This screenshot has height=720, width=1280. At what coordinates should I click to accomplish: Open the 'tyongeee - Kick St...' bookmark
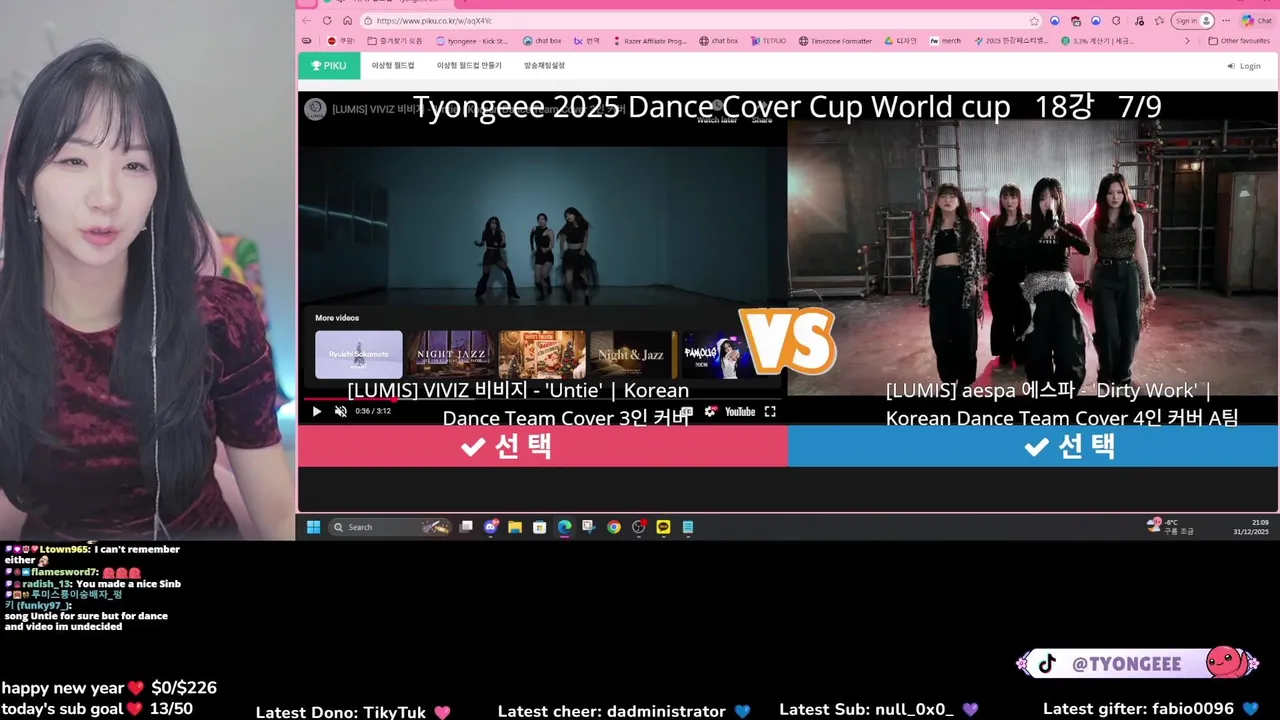tap(473, 41)
